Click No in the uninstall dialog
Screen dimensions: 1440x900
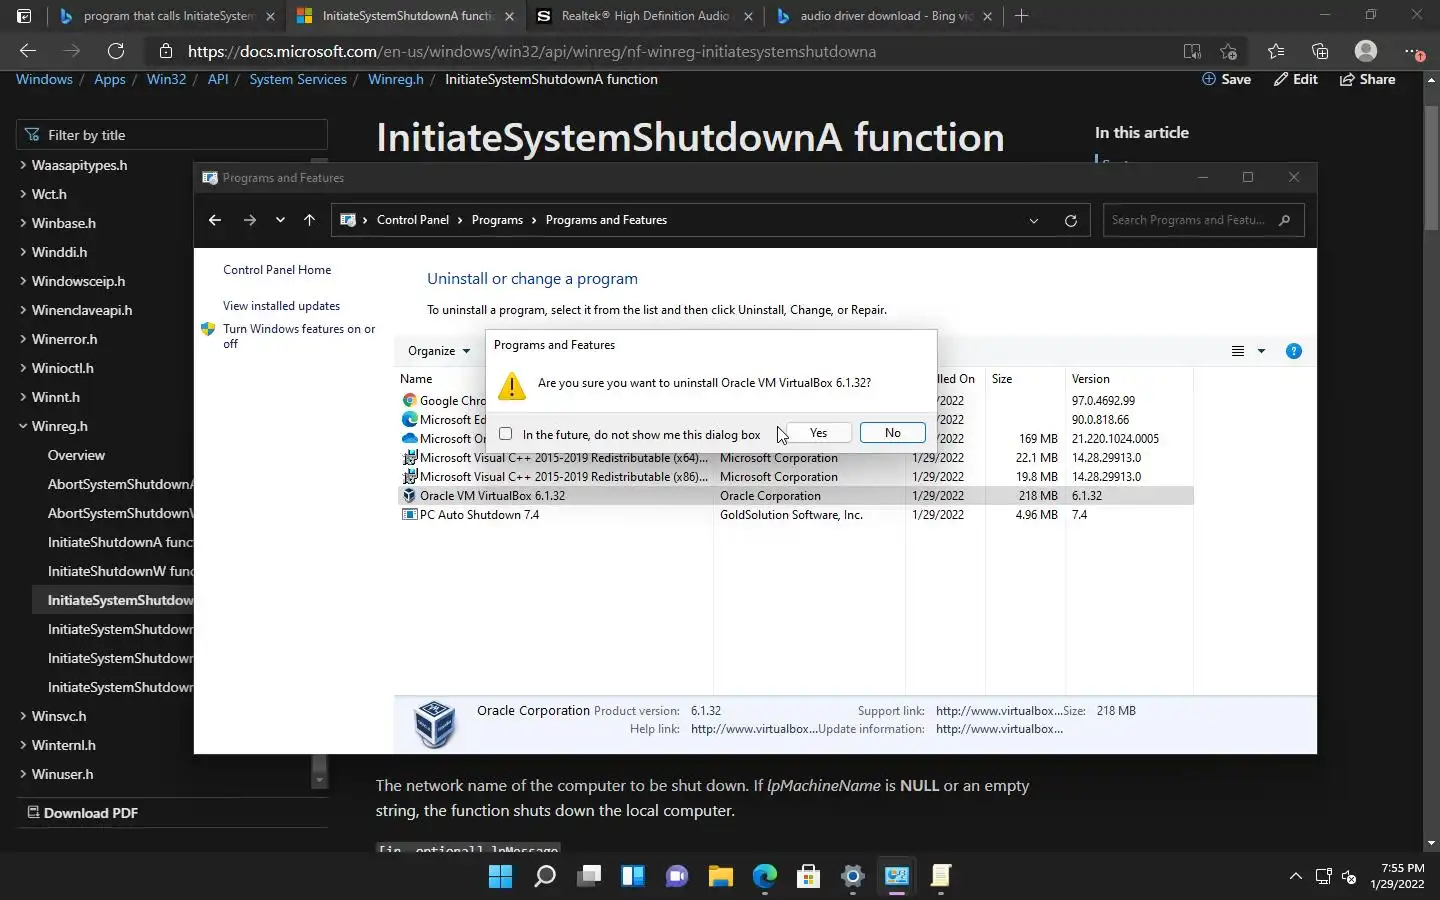tap(892, 433)
